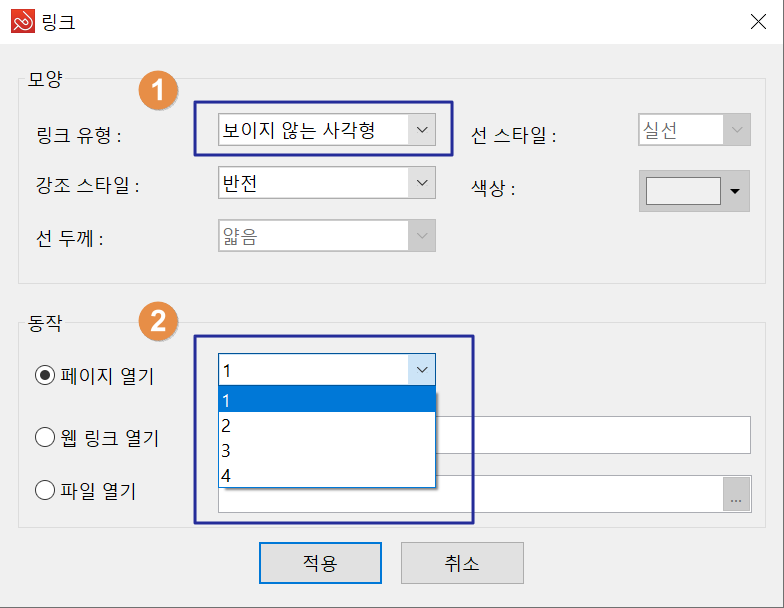Click the 적용 button
This screenshot has height=608, width=784.
[320, 563]
